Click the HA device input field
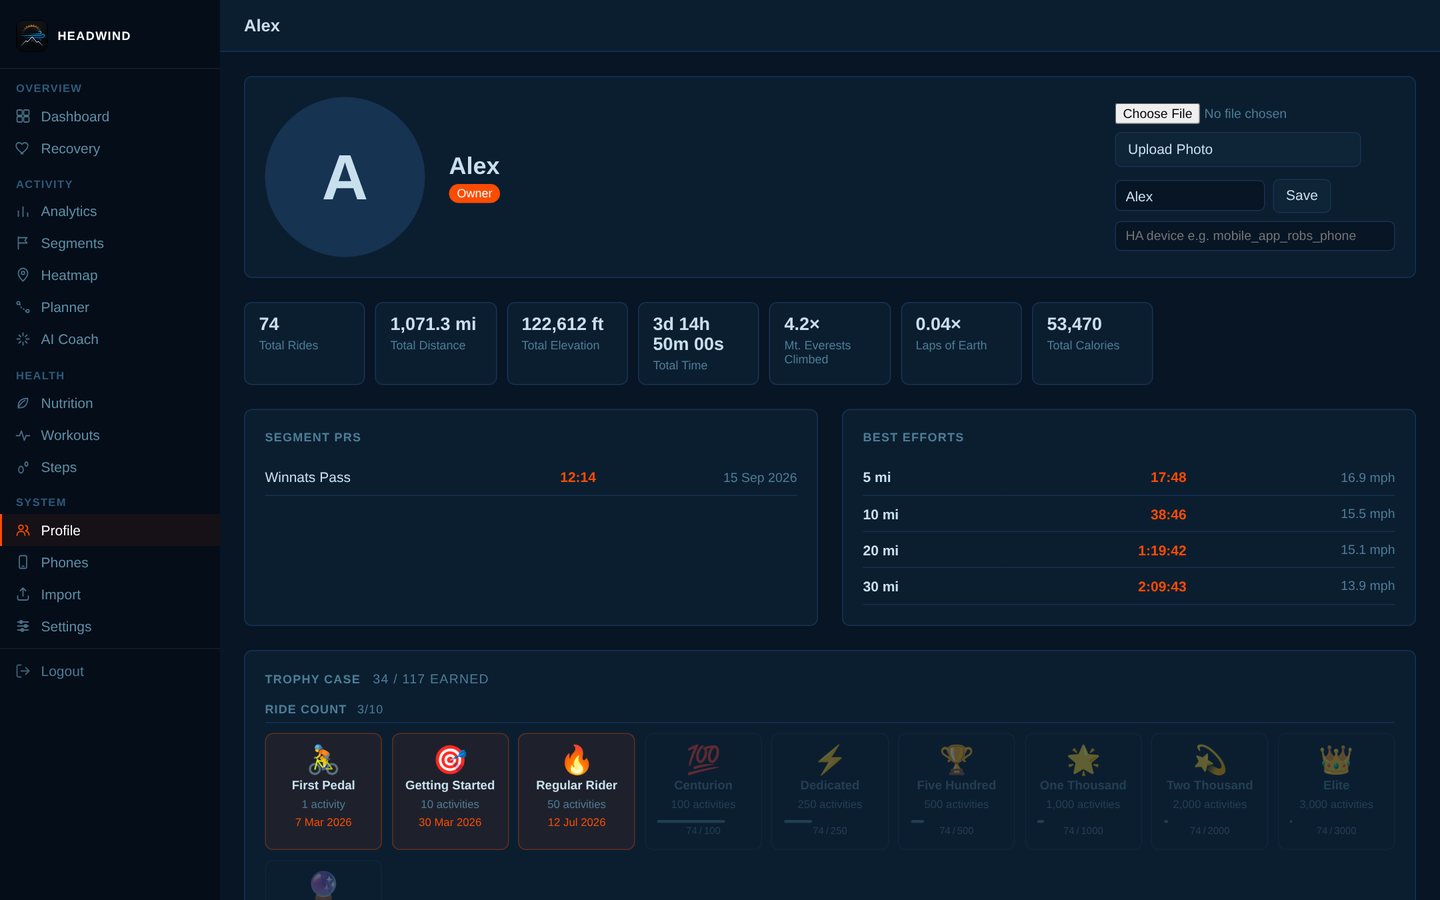 click(1254, 236)
